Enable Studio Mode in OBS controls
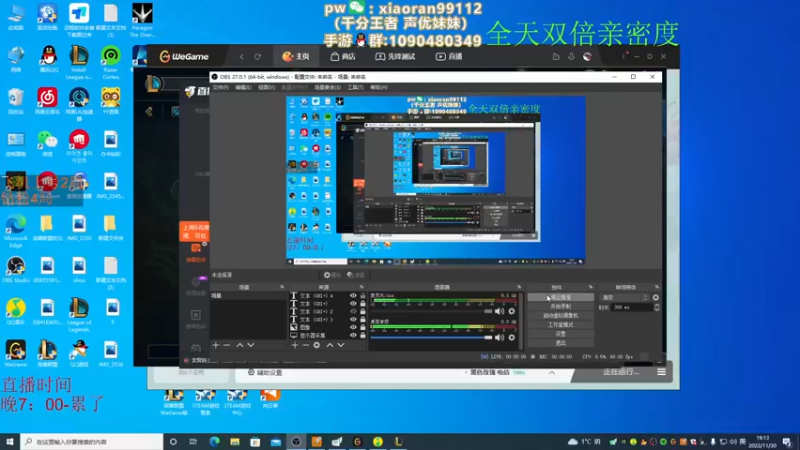Image resolution: width=800 pixels, height=450 pixels. (561, 325)
